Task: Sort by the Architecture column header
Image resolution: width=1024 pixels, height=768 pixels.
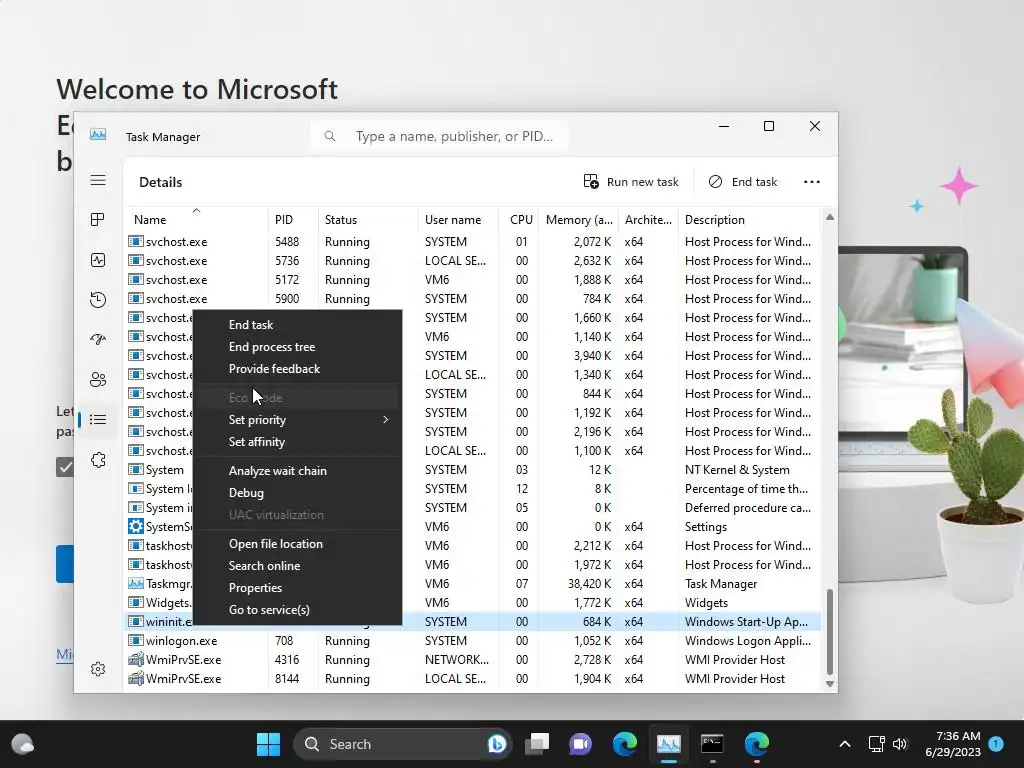Action: point(648,219)
